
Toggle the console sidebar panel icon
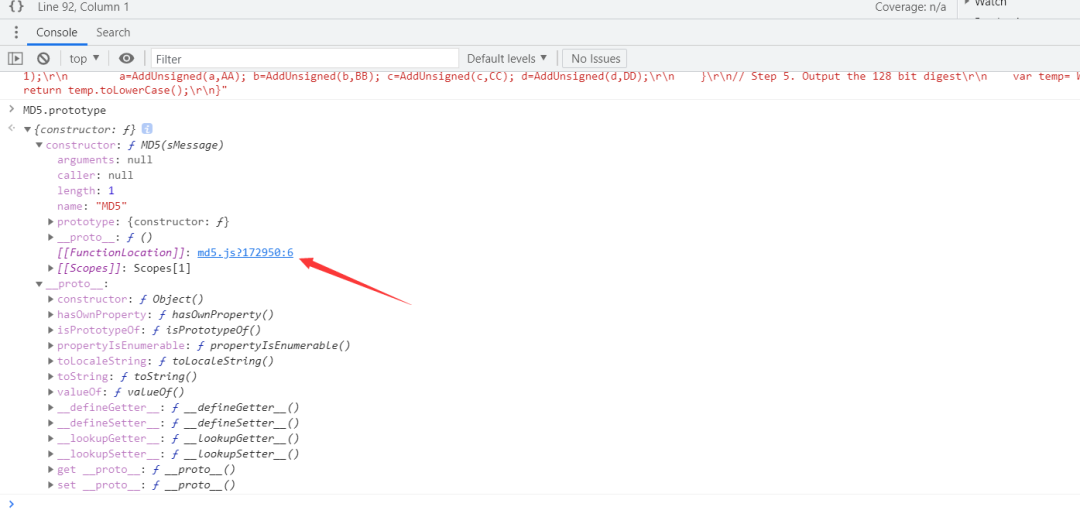[x=15, y=59]
